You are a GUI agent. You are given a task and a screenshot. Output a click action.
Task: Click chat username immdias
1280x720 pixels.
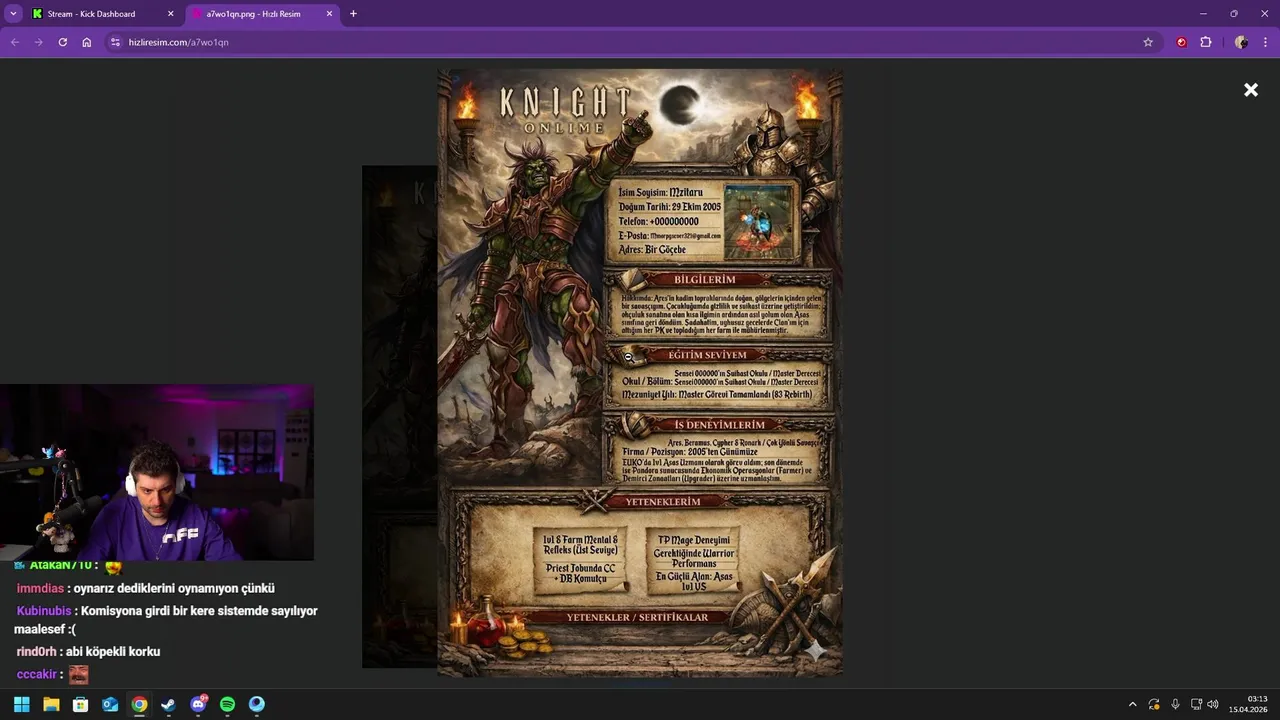click(40, 588)
